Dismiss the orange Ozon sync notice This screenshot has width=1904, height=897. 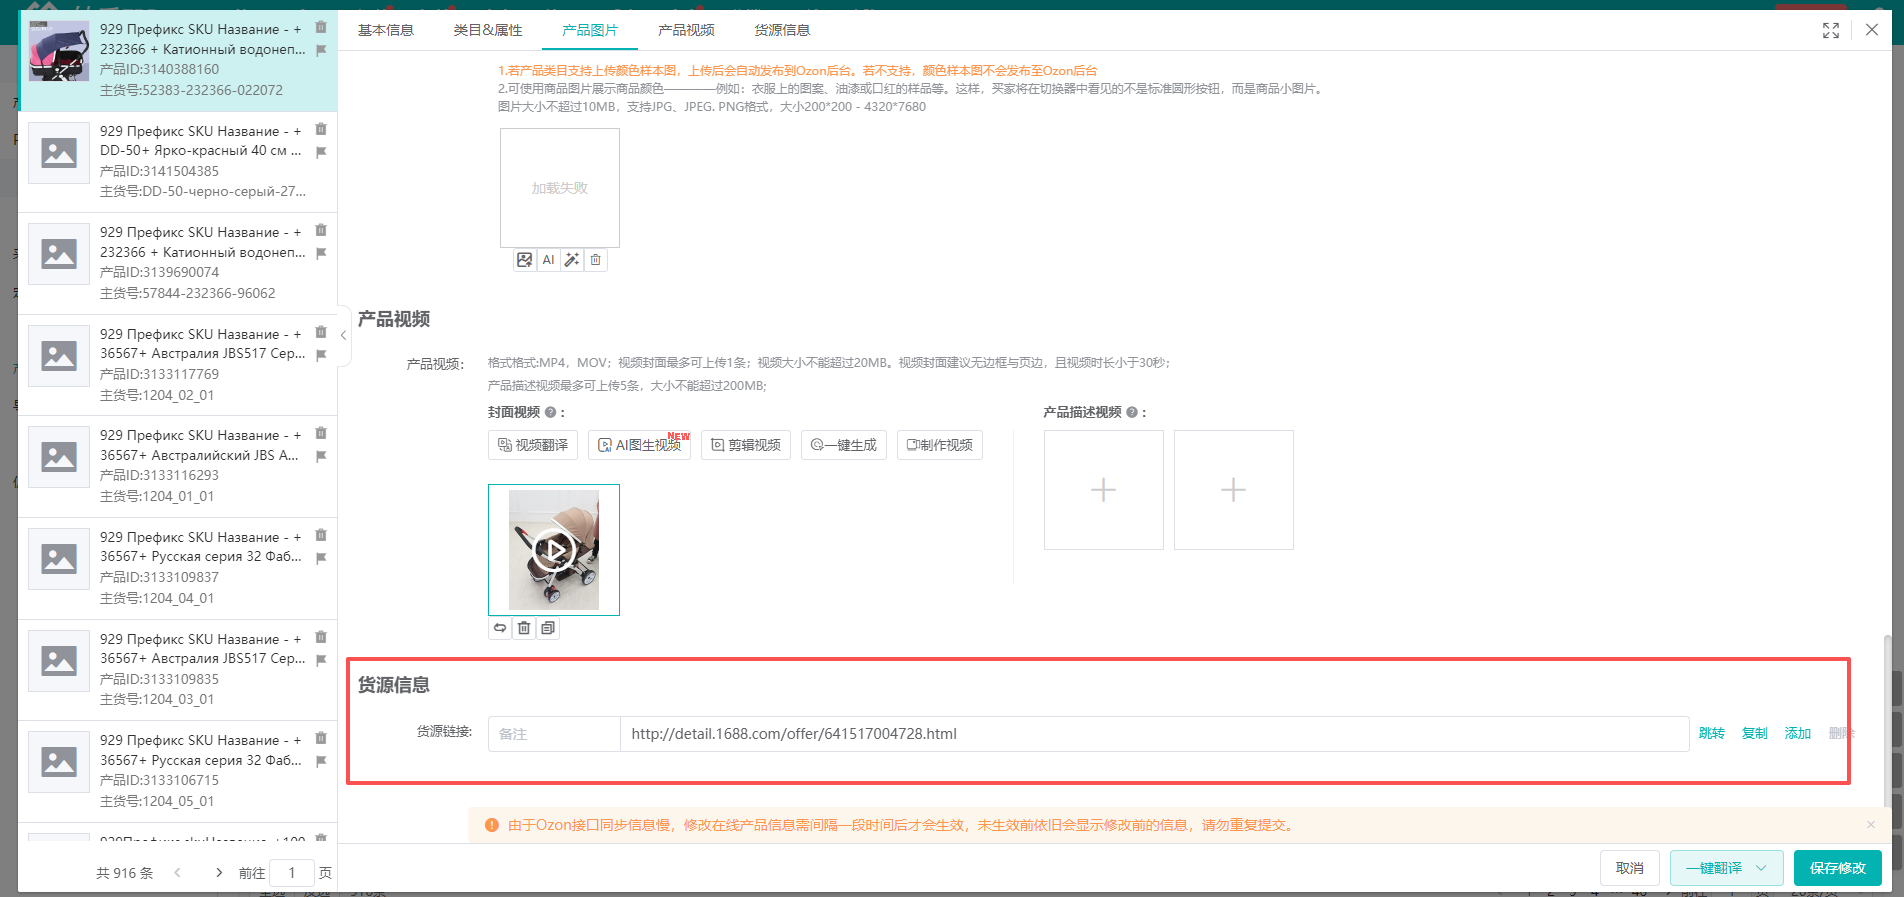(1871, 825)
